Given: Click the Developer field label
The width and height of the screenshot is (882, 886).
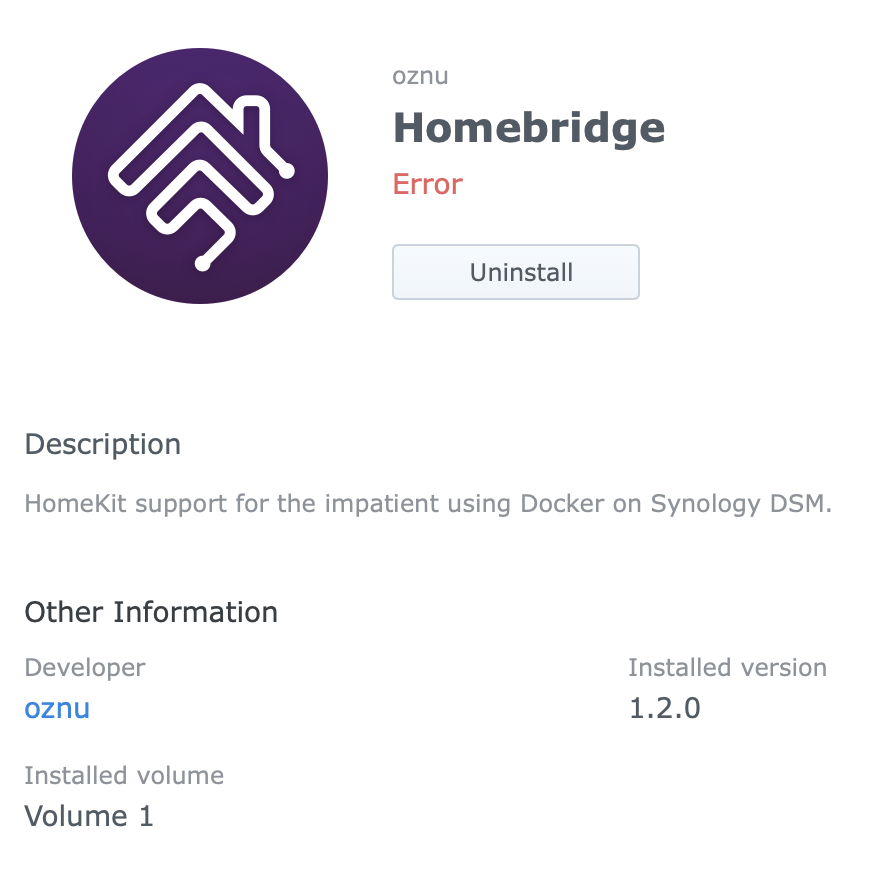Looking at the screenshot, I should 84,667.
